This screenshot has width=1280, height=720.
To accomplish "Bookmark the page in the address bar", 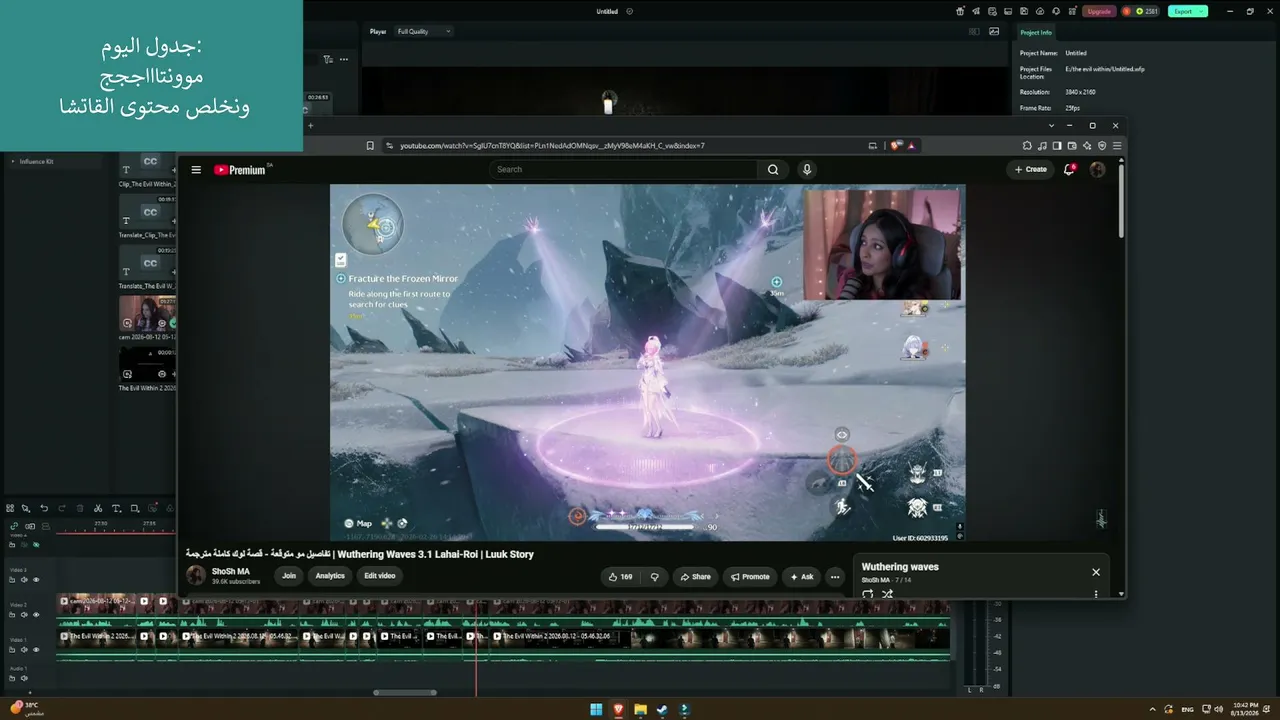I will pos(370,146).
